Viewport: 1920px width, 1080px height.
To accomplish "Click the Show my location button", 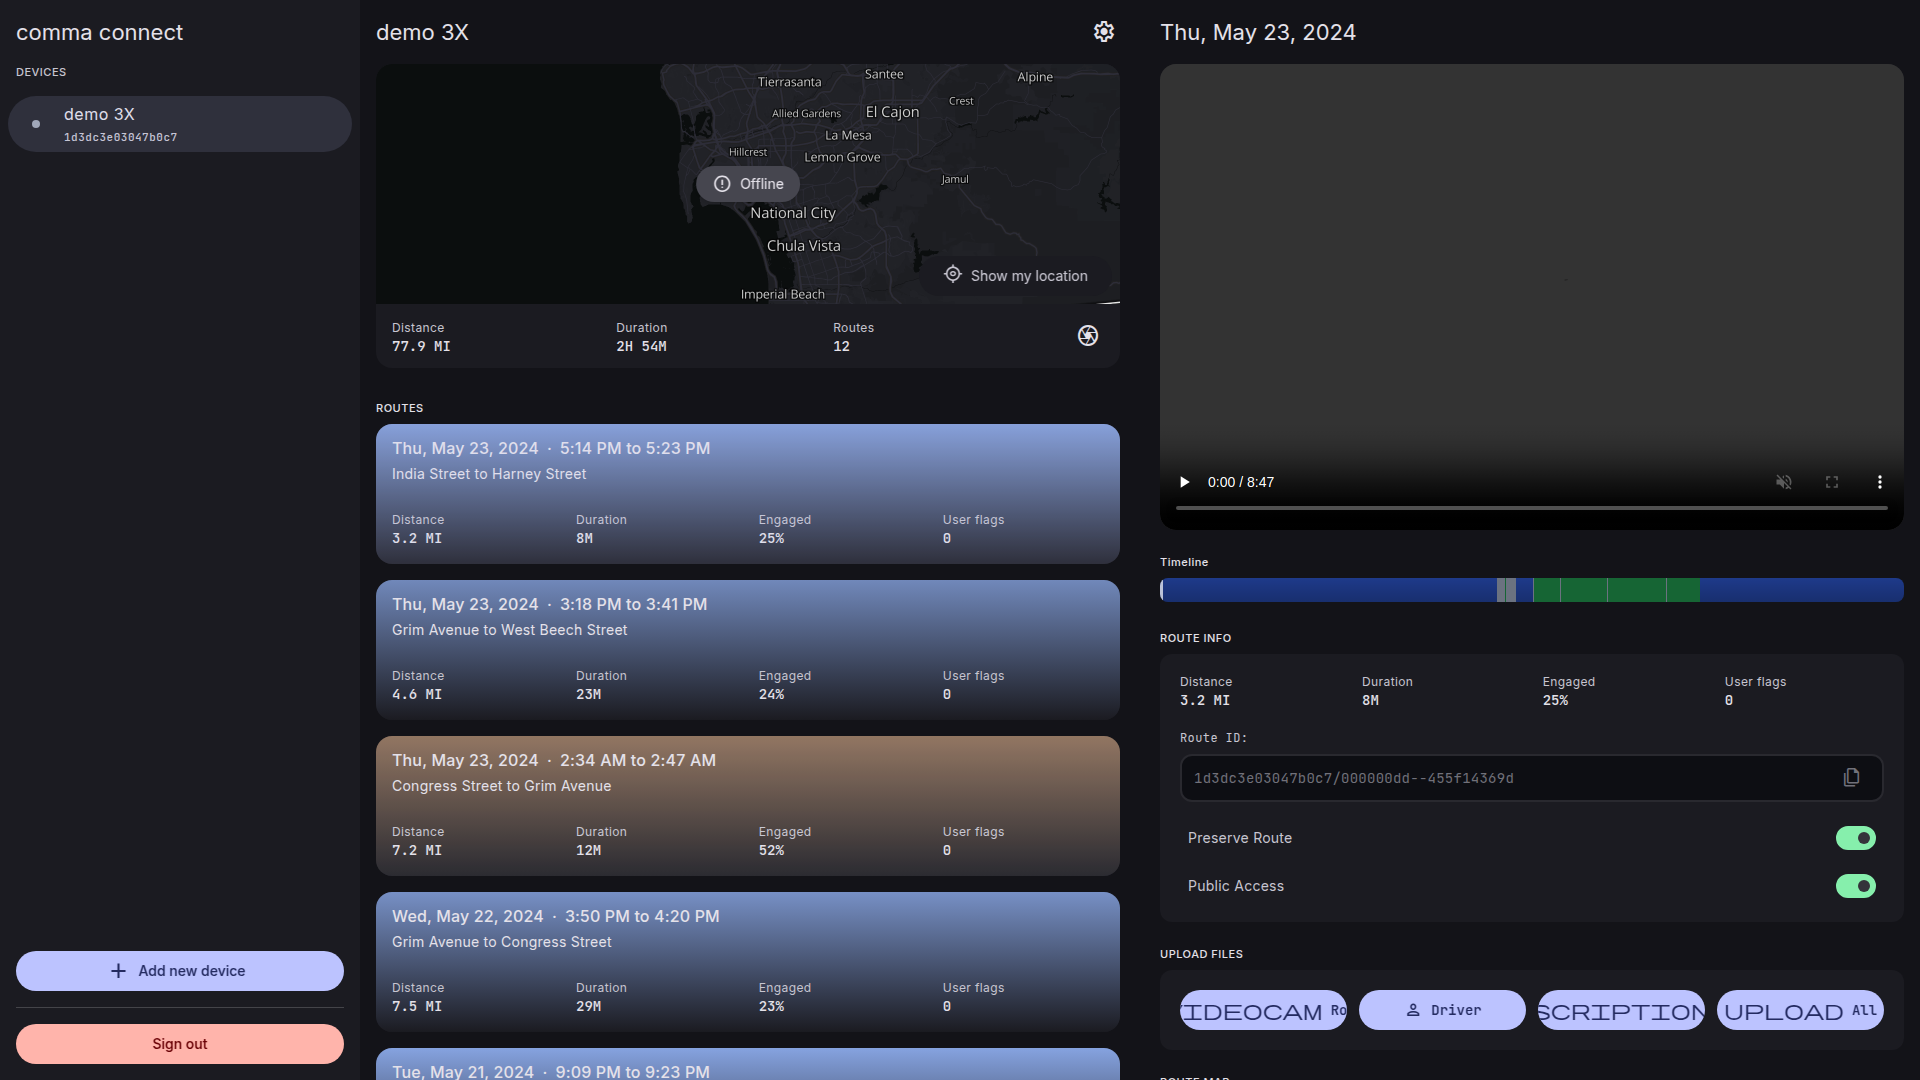I will click(x=1016, y=275).
